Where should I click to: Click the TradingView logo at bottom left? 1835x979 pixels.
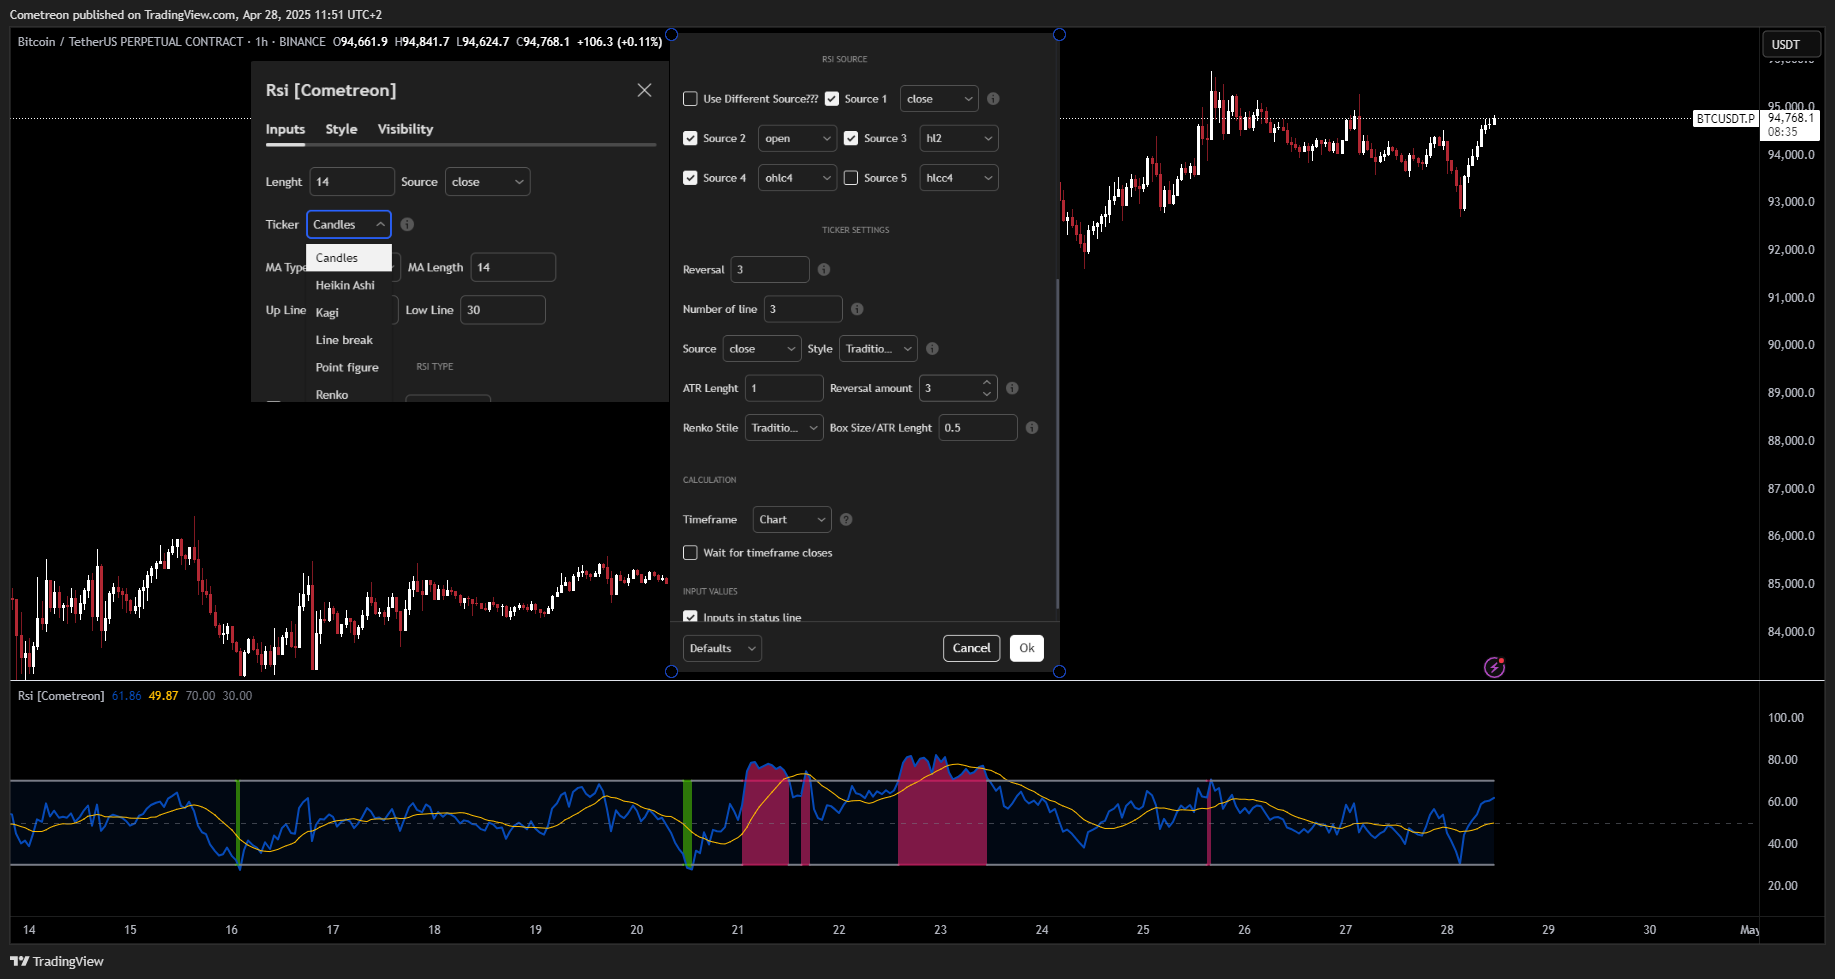coord(57,961)
